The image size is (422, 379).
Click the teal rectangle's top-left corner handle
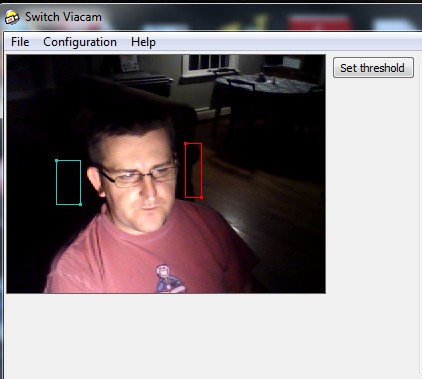(x=56, y=160)
